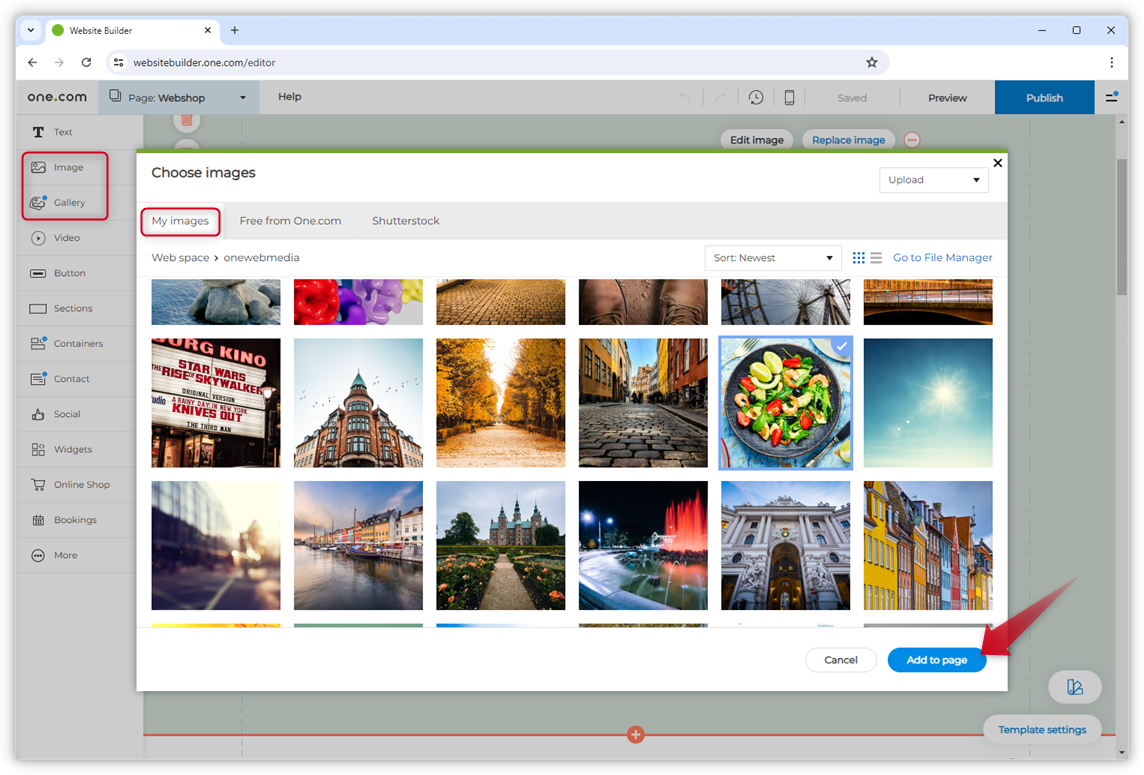Open the Sort: Newest dropdown
This screenshot has width=1144, height=775.
click(x=773, y=258)
